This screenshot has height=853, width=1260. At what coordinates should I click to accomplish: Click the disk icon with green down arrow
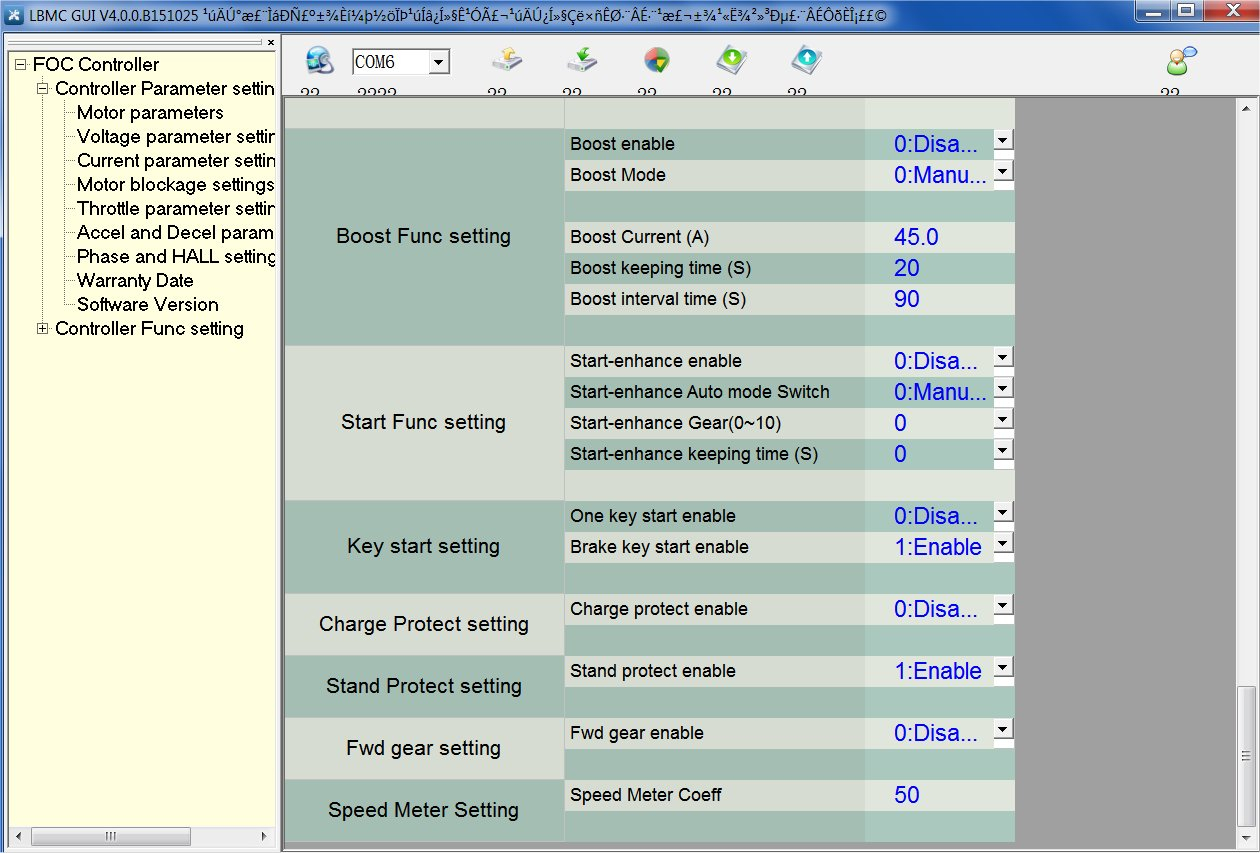coord(732,61)
